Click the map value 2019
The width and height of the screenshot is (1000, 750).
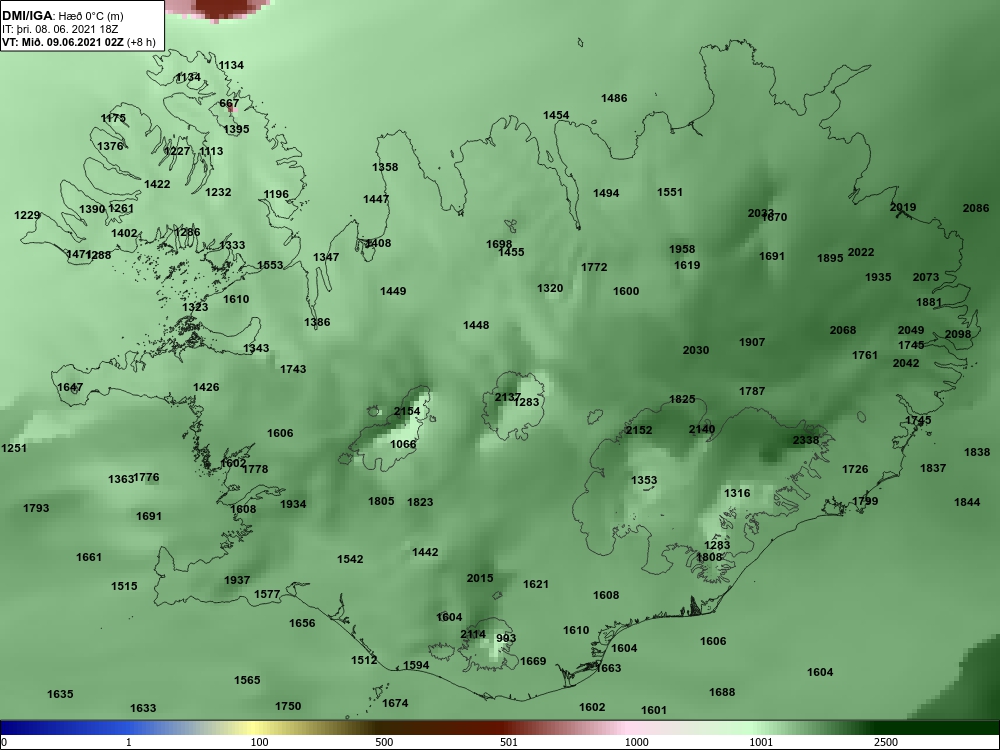coord(903,207)
